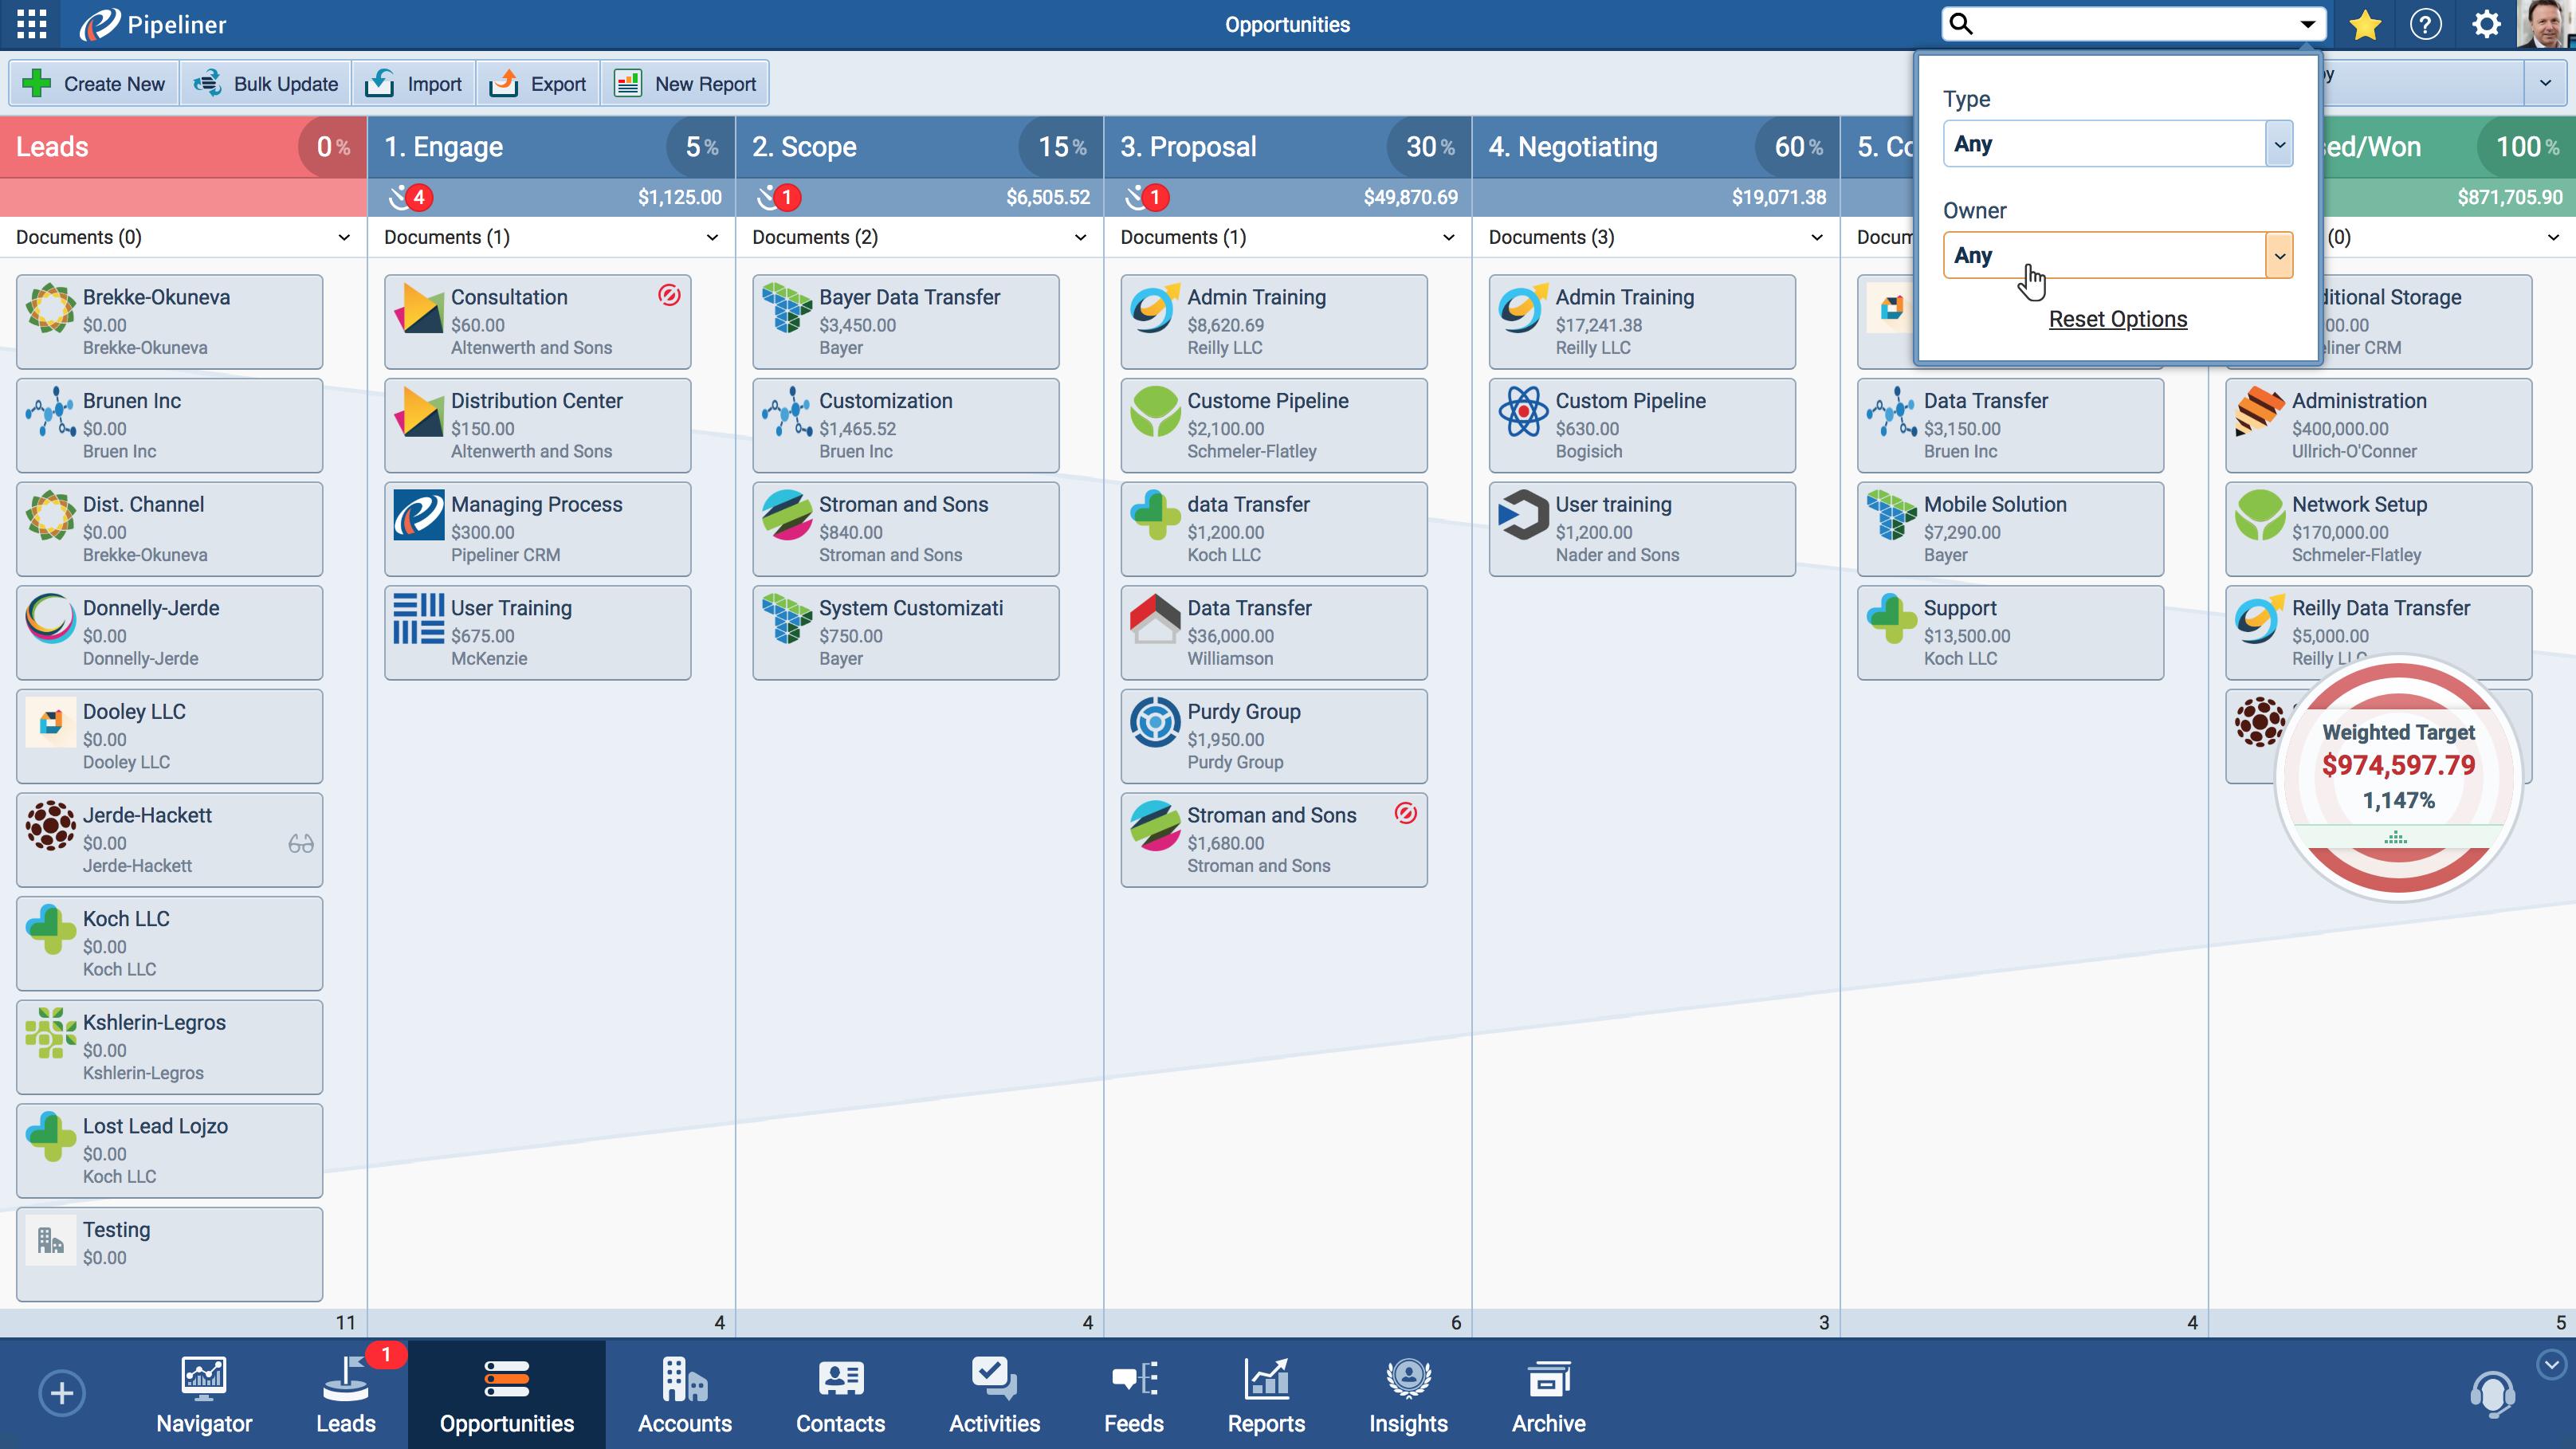
Task: Expand the Type dropdown set to Any
Action: [x=2278, y=144]
